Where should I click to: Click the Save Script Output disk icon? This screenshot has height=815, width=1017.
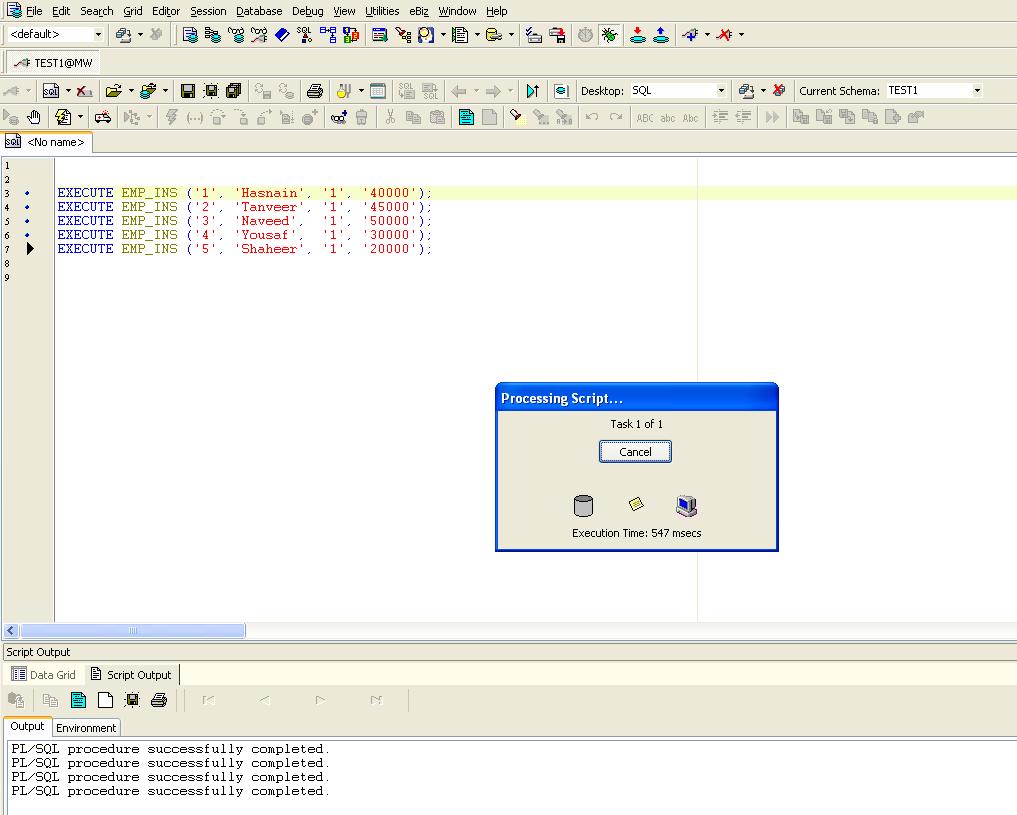[131, 700]
